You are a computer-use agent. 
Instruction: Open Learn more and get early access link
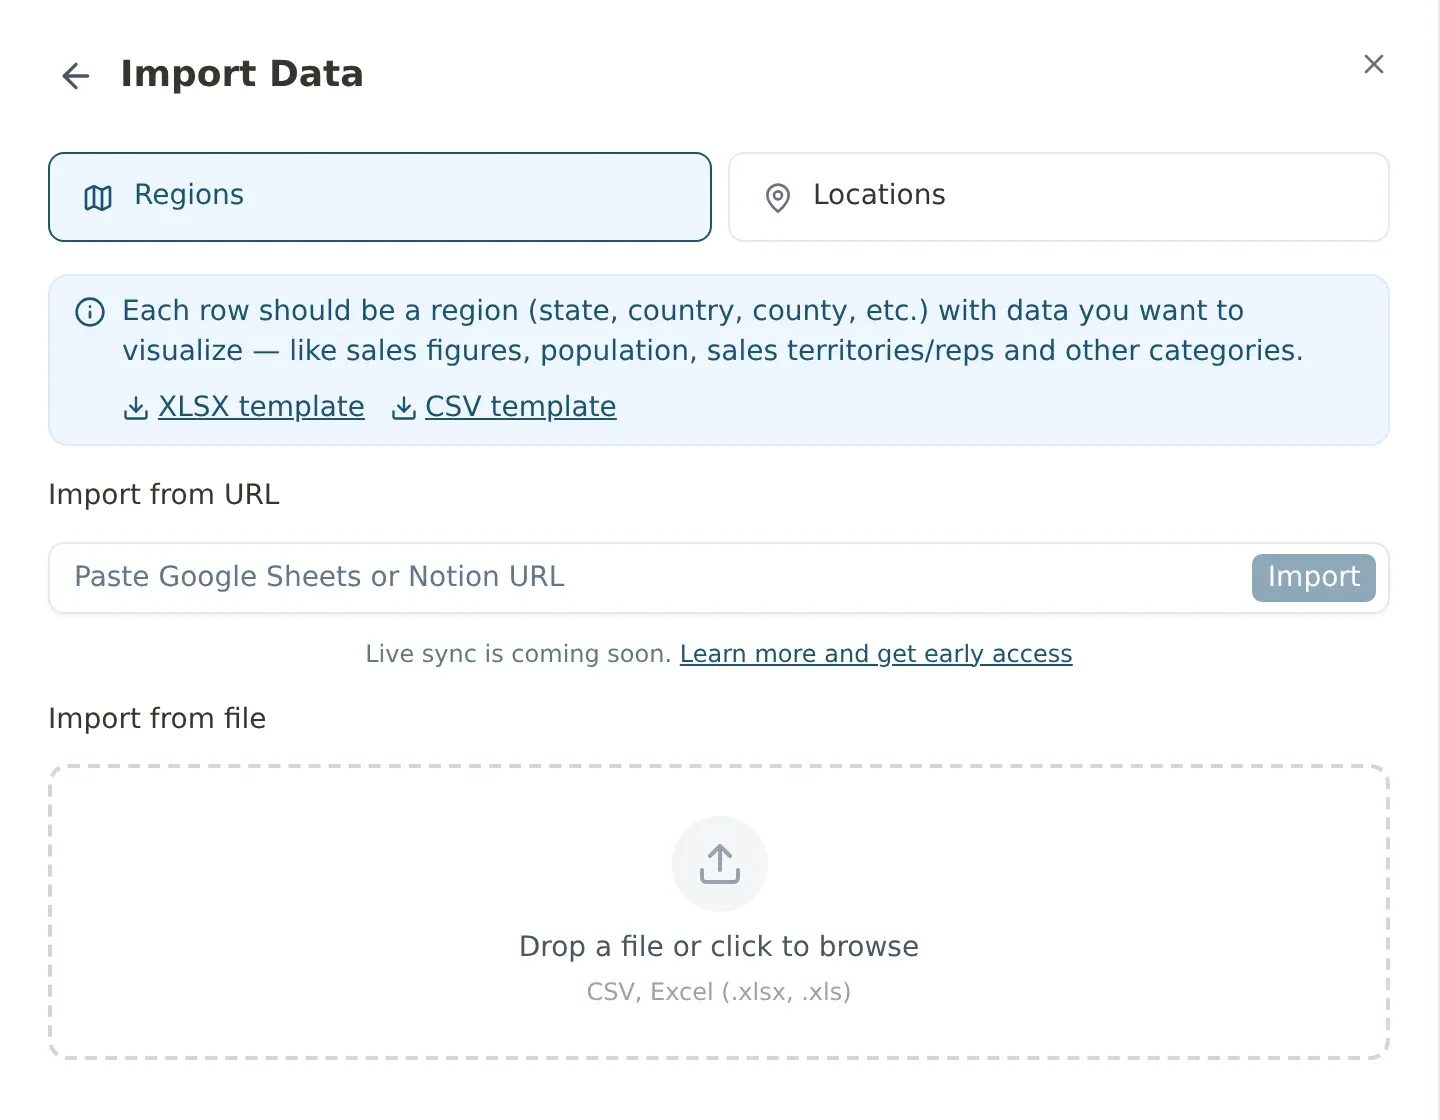(x=876, y=654)
